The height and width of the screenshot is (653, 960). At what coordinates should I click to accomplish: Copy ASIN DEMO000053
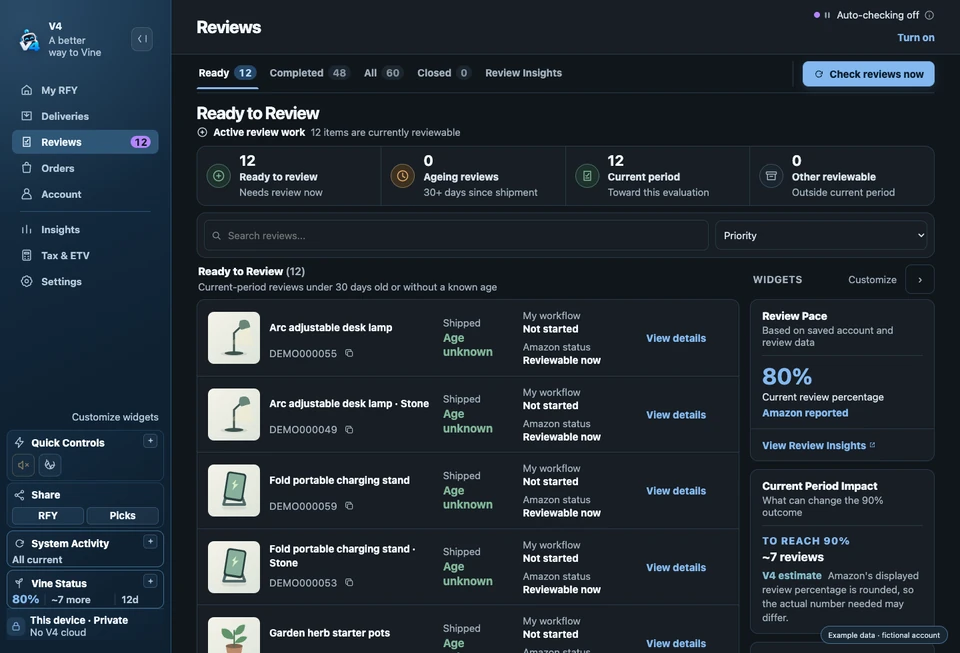click(349, 583)
